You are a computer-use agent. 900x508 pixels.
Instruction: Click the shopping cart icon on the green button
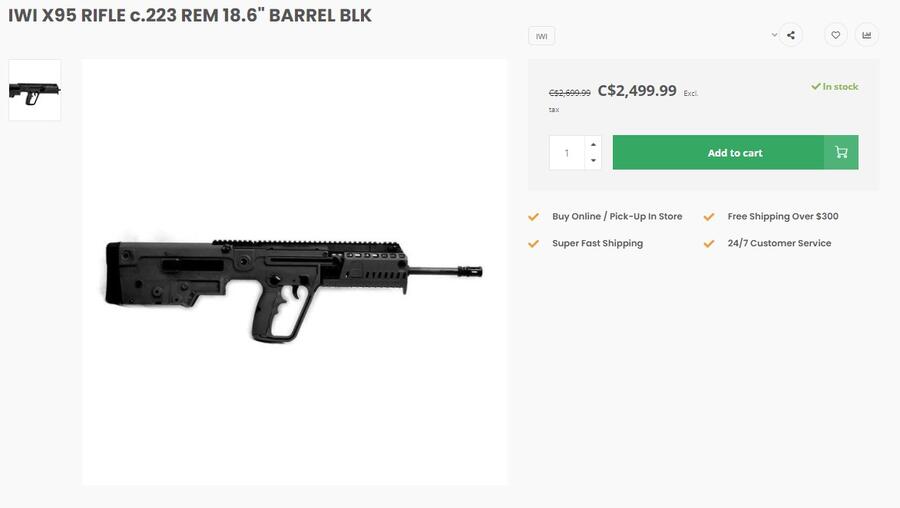tap(841, 153)
